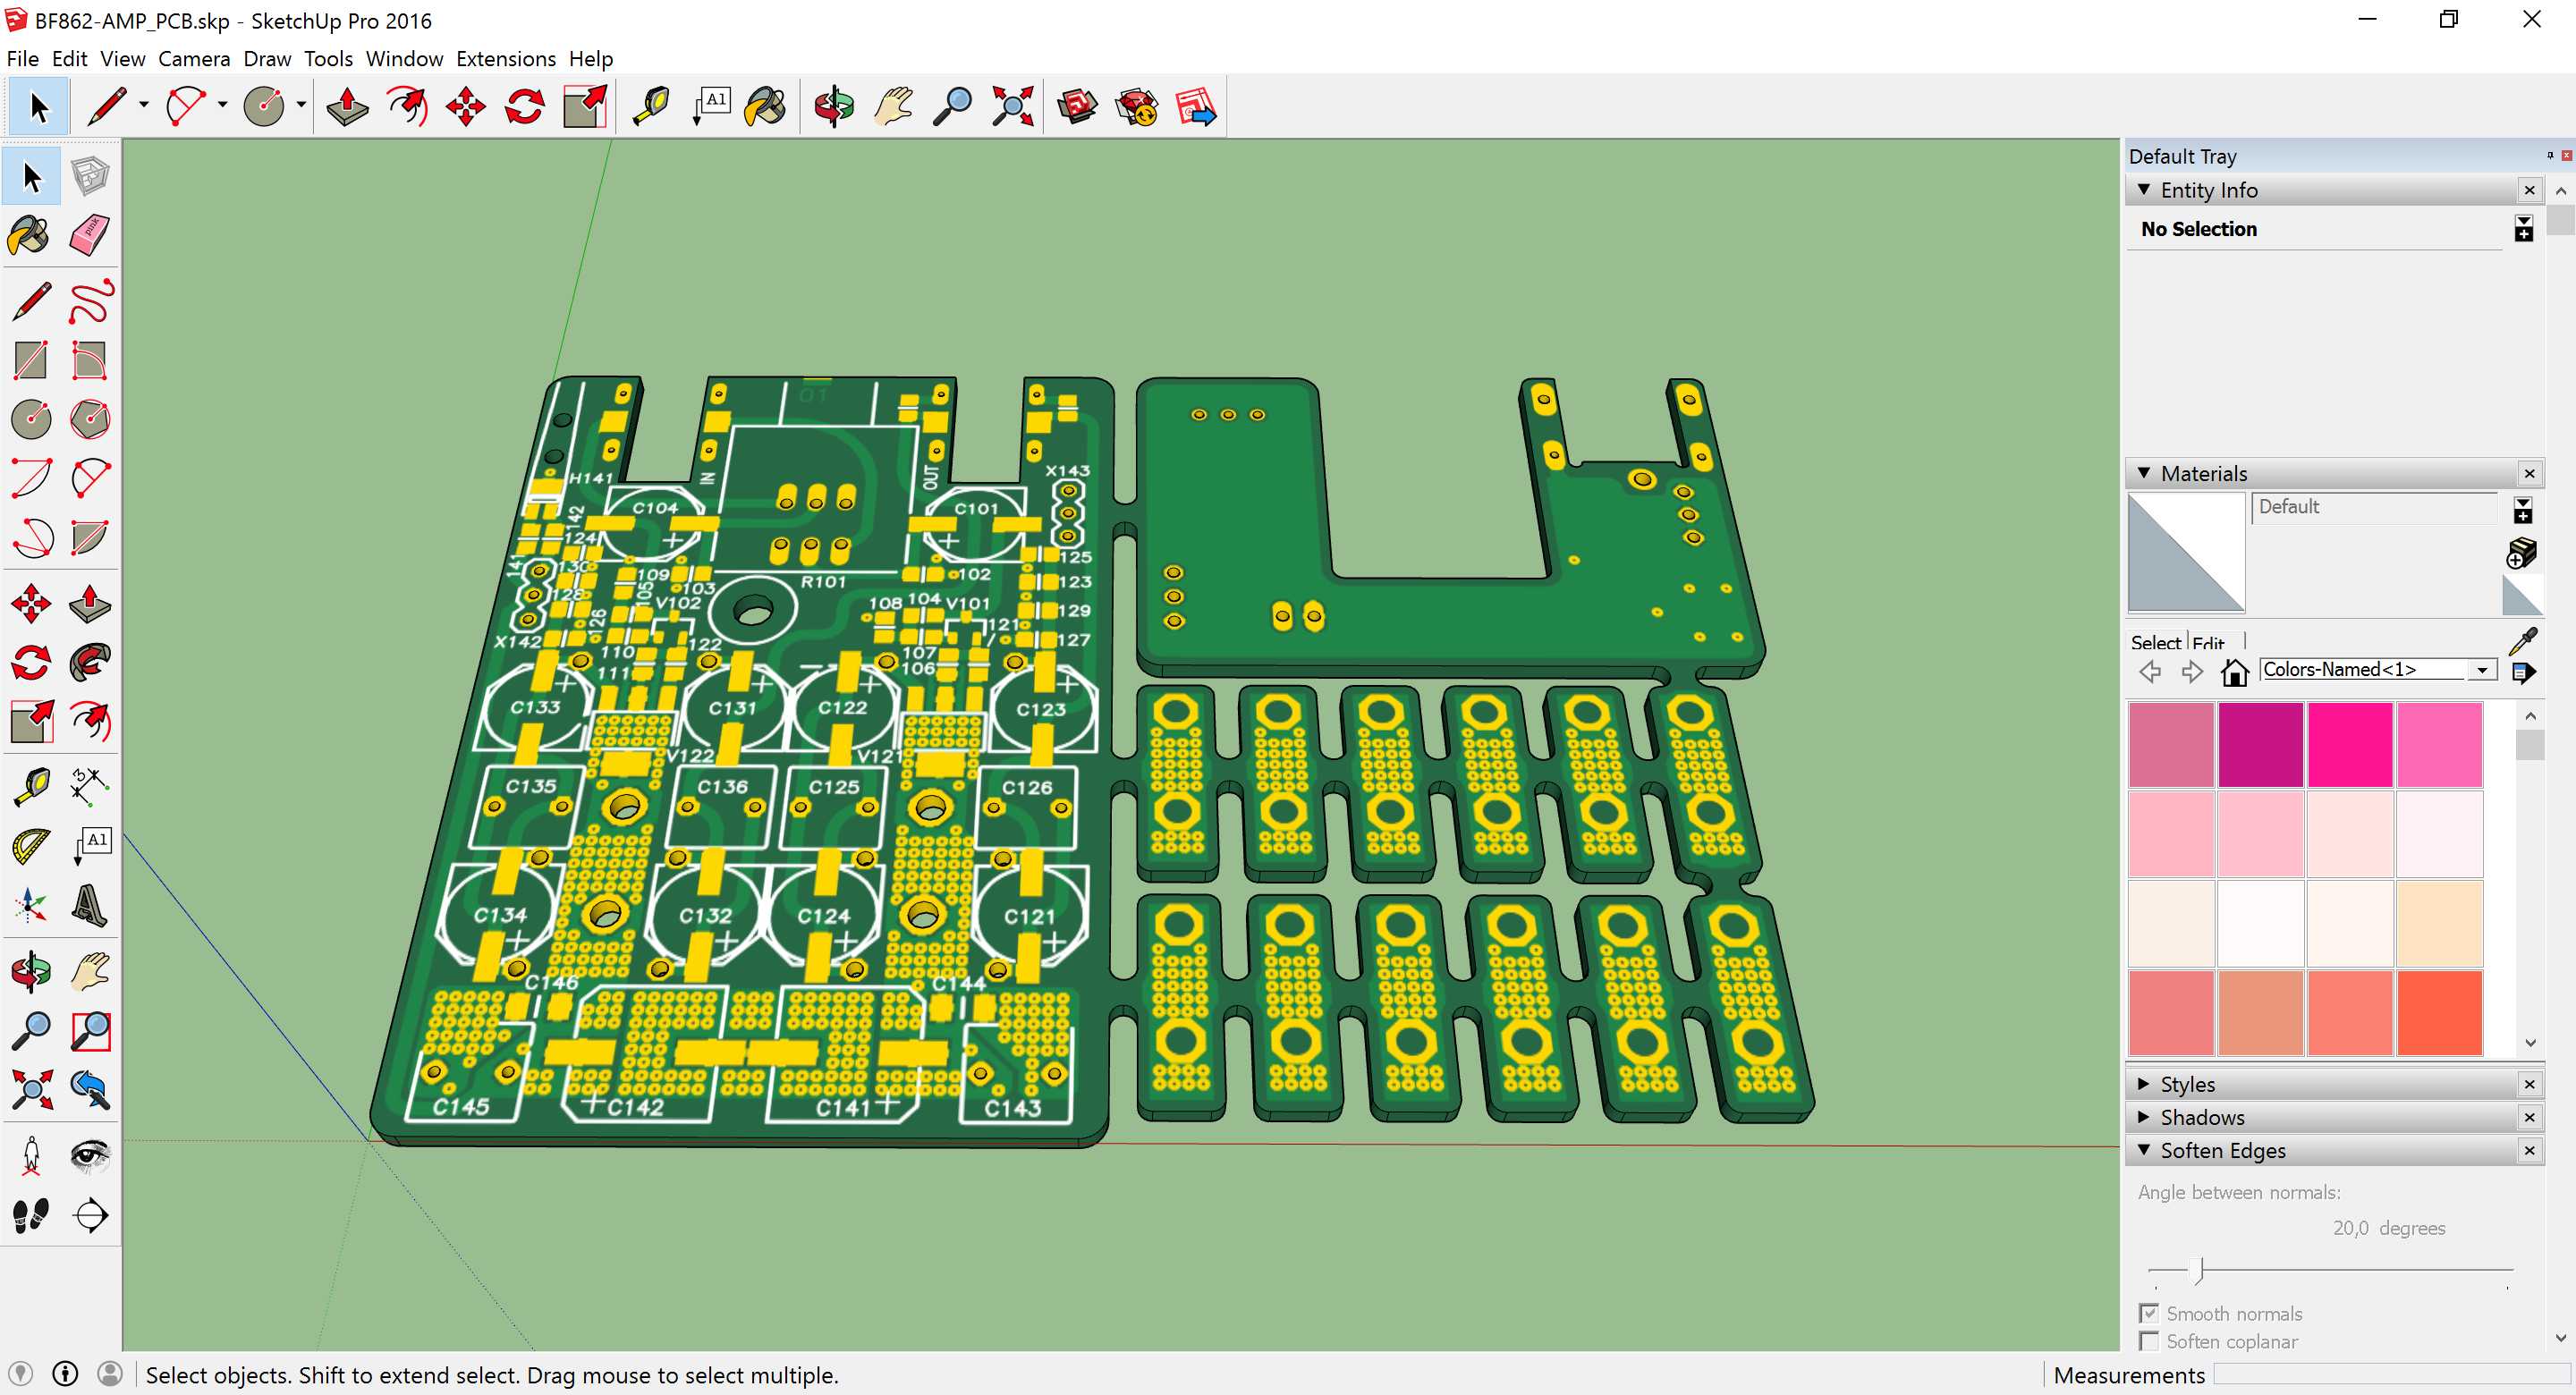Open the Line tool dropdown arrow

pyautogui.click(x=144, y=105)
